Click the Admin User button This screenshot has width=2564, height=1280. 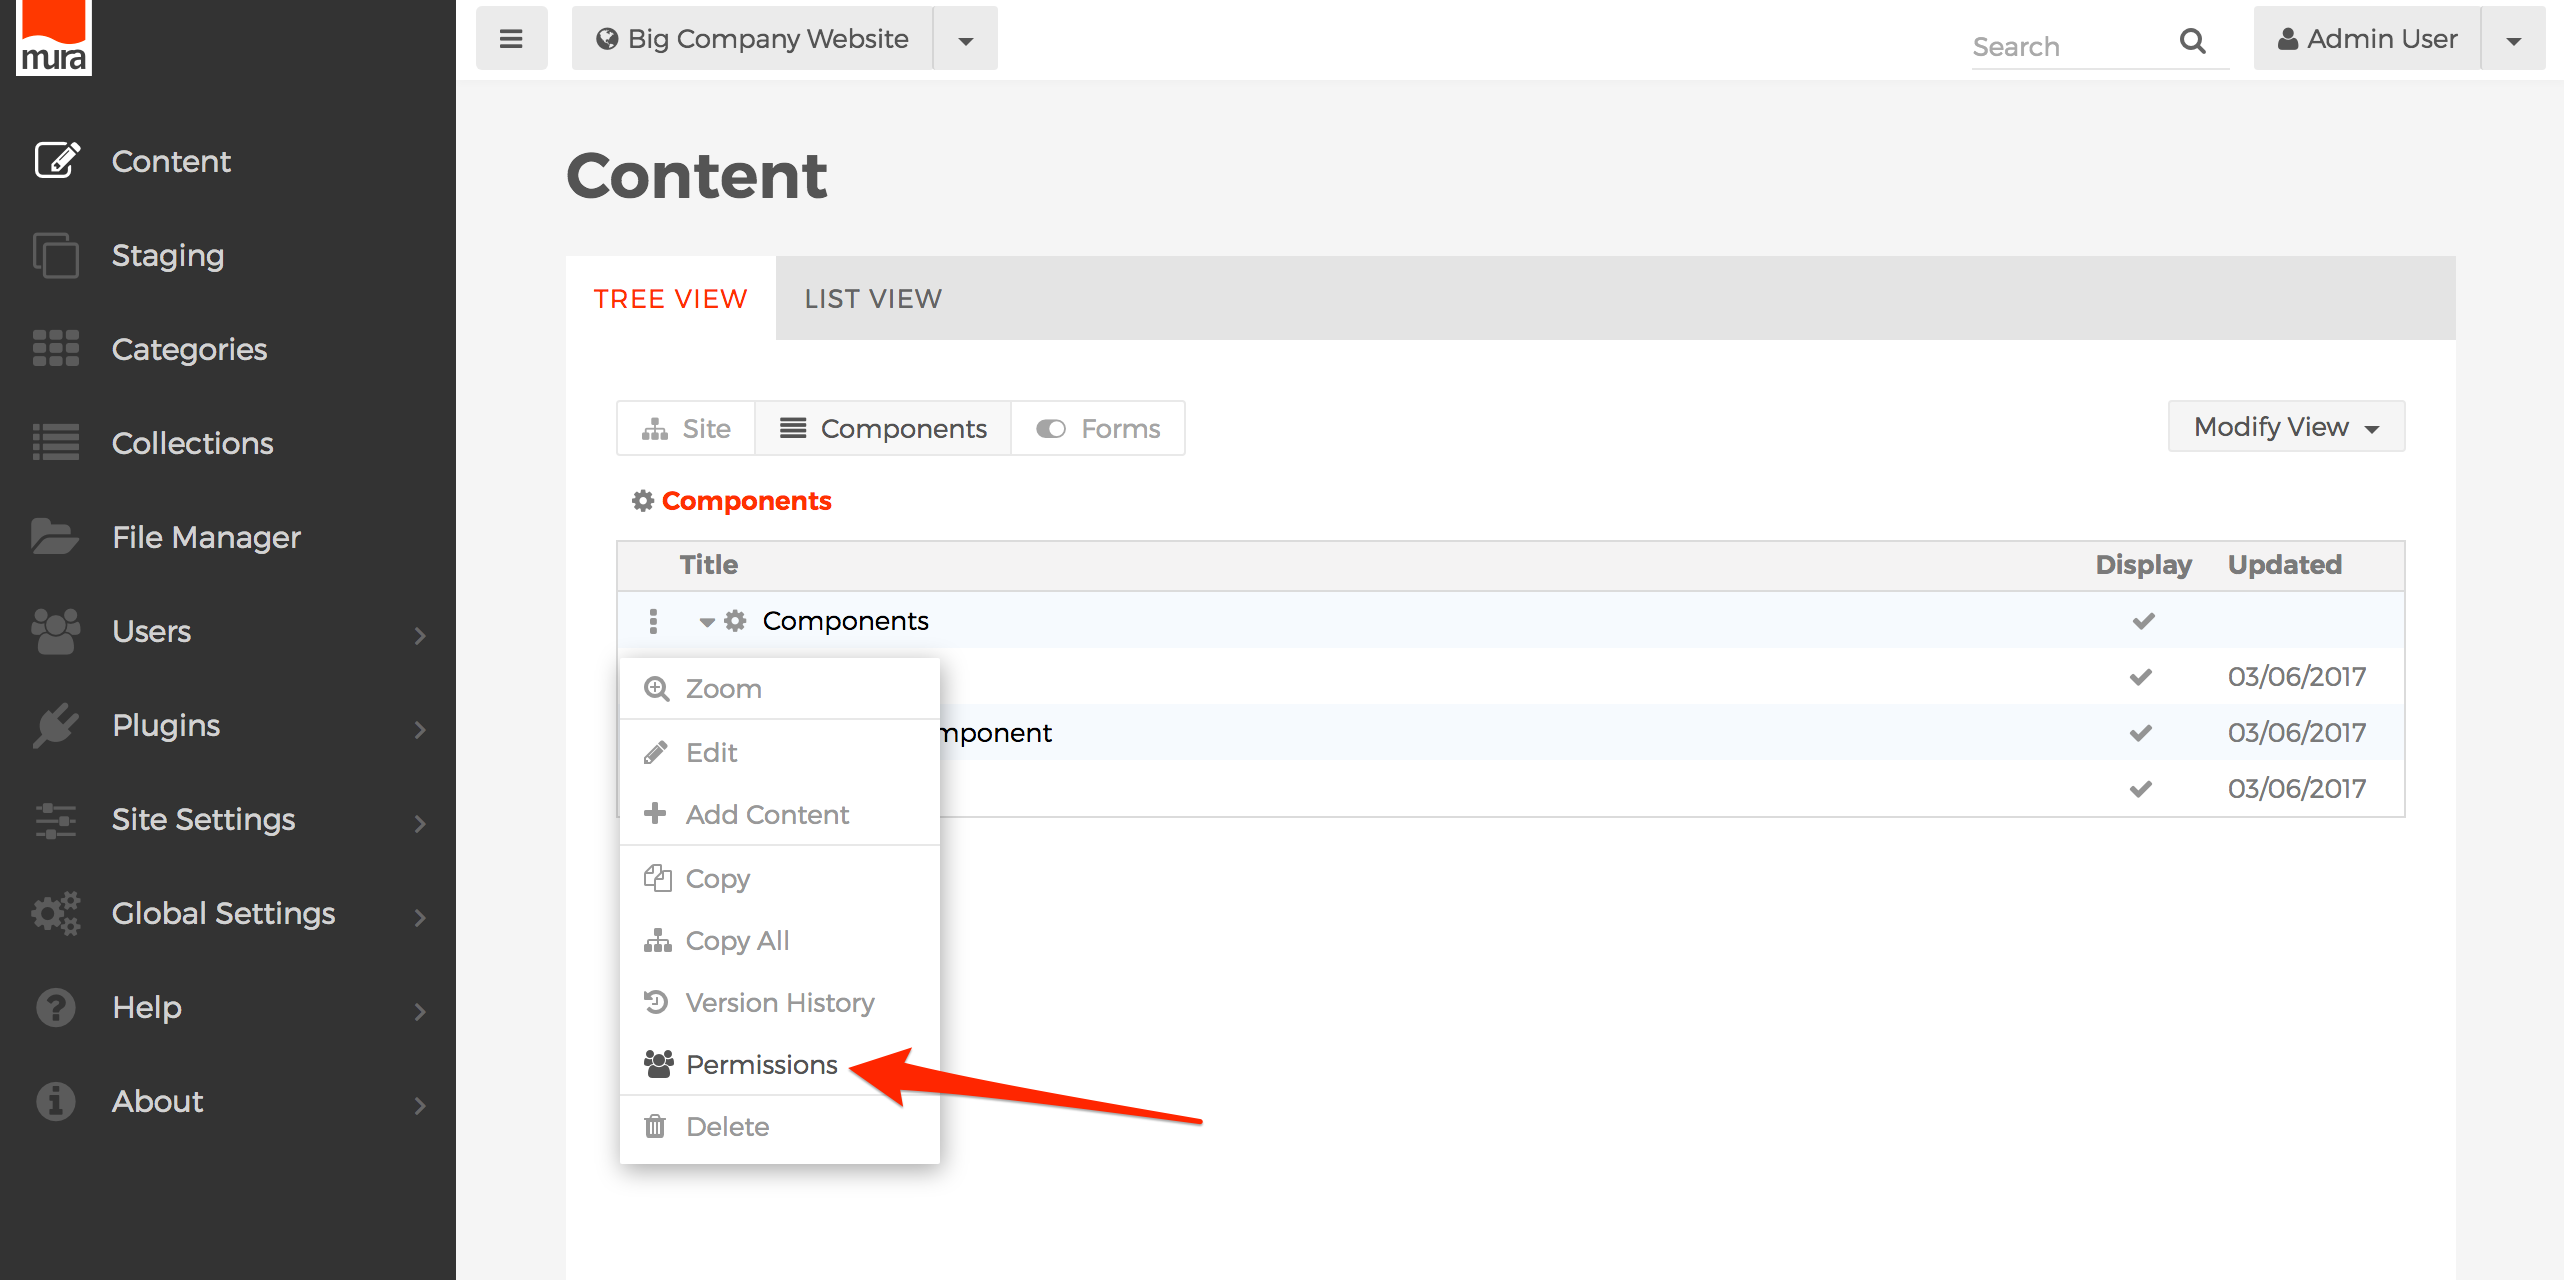pyautogui.click(x=2367, y=39)
